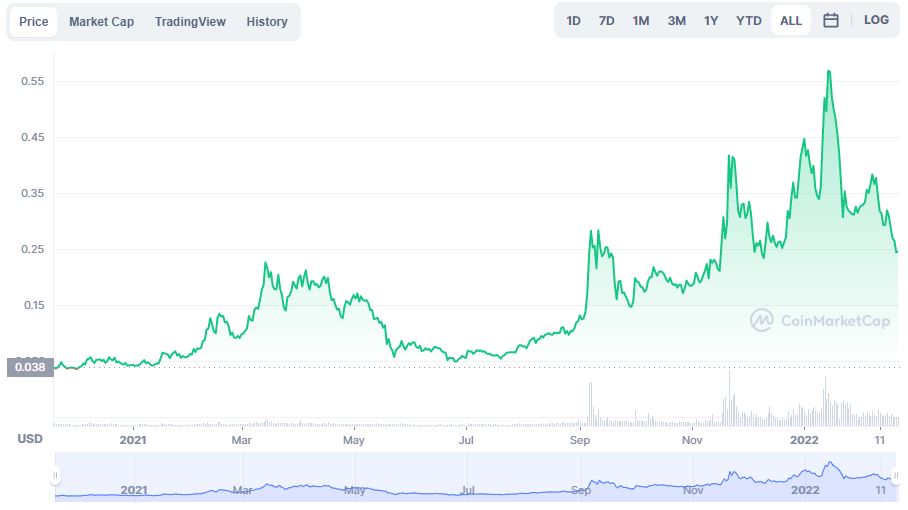Click the 11 date label on the main x-axis
The height and width of the screenshot is (510, 908).
[880, 440]
